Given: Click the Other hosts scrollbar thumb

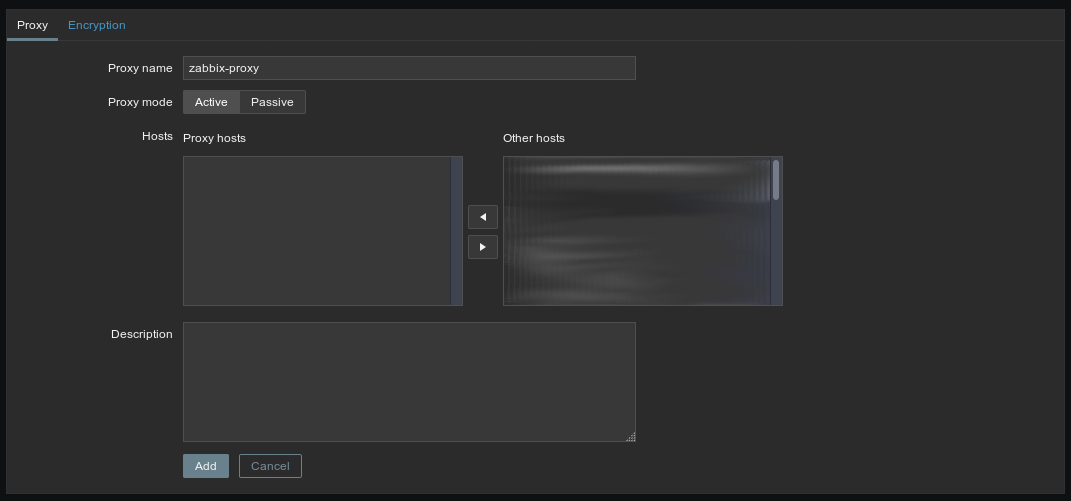Looking at the screenshot, I should click(776, 180).
